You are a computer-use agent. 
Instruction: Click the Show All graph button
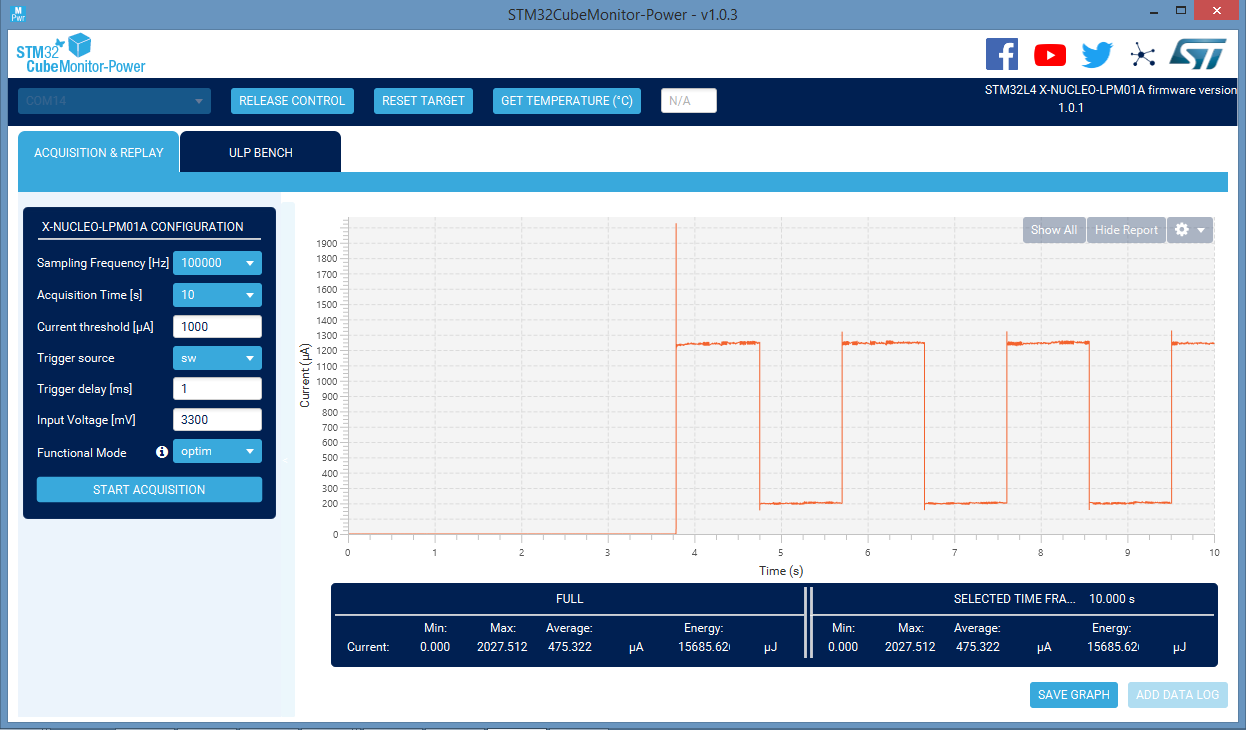click(x=1054, y=230)
